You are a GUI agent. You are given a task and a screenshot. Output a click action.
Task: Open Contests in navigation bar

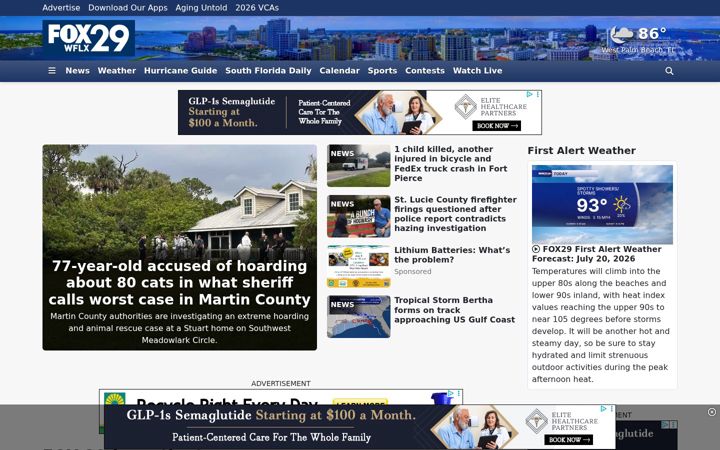(x=425, y=71)
